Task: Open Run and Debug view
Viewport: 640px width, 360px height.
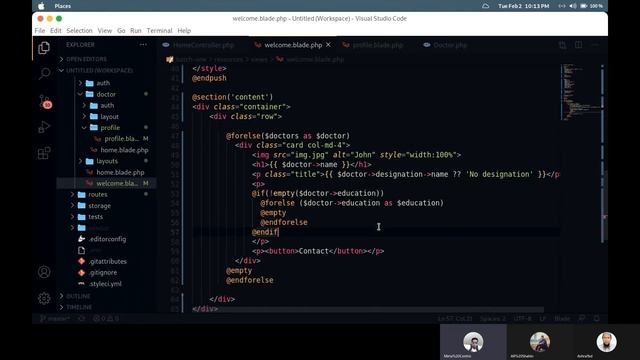Action: (x=44, y=127)
